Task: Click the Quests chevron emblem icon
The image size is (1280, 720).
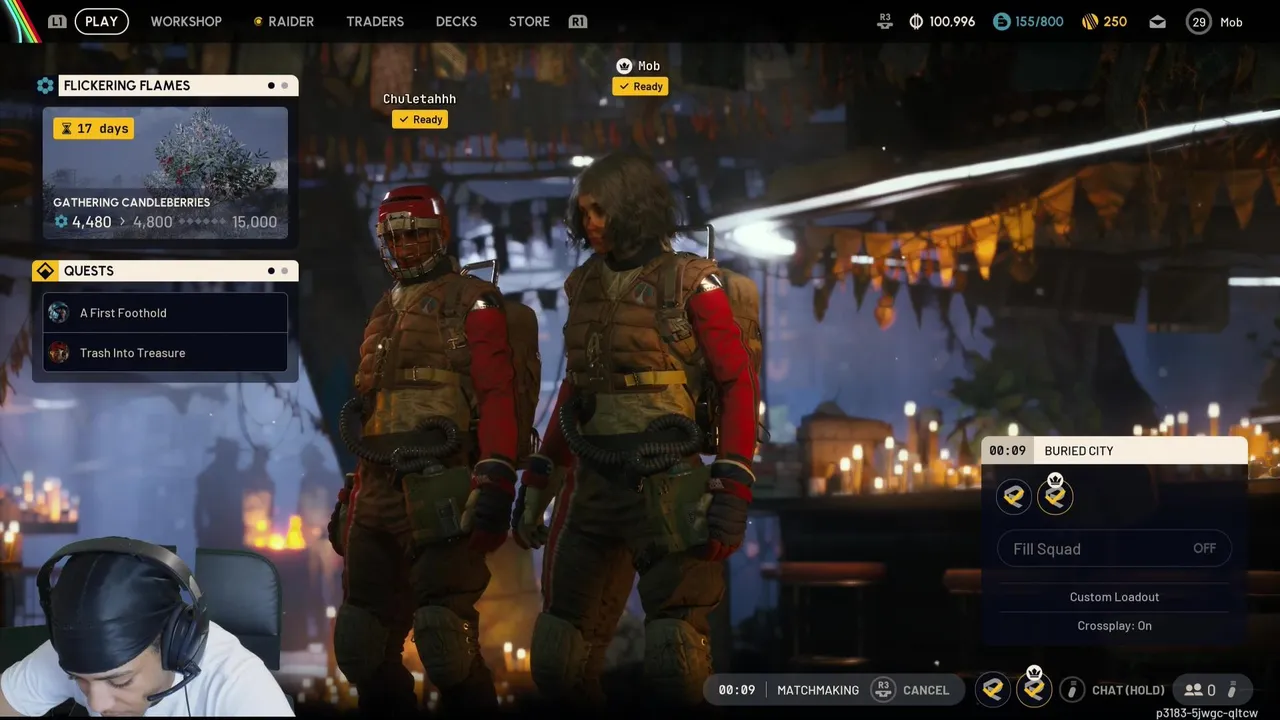Action: [45, 271]
